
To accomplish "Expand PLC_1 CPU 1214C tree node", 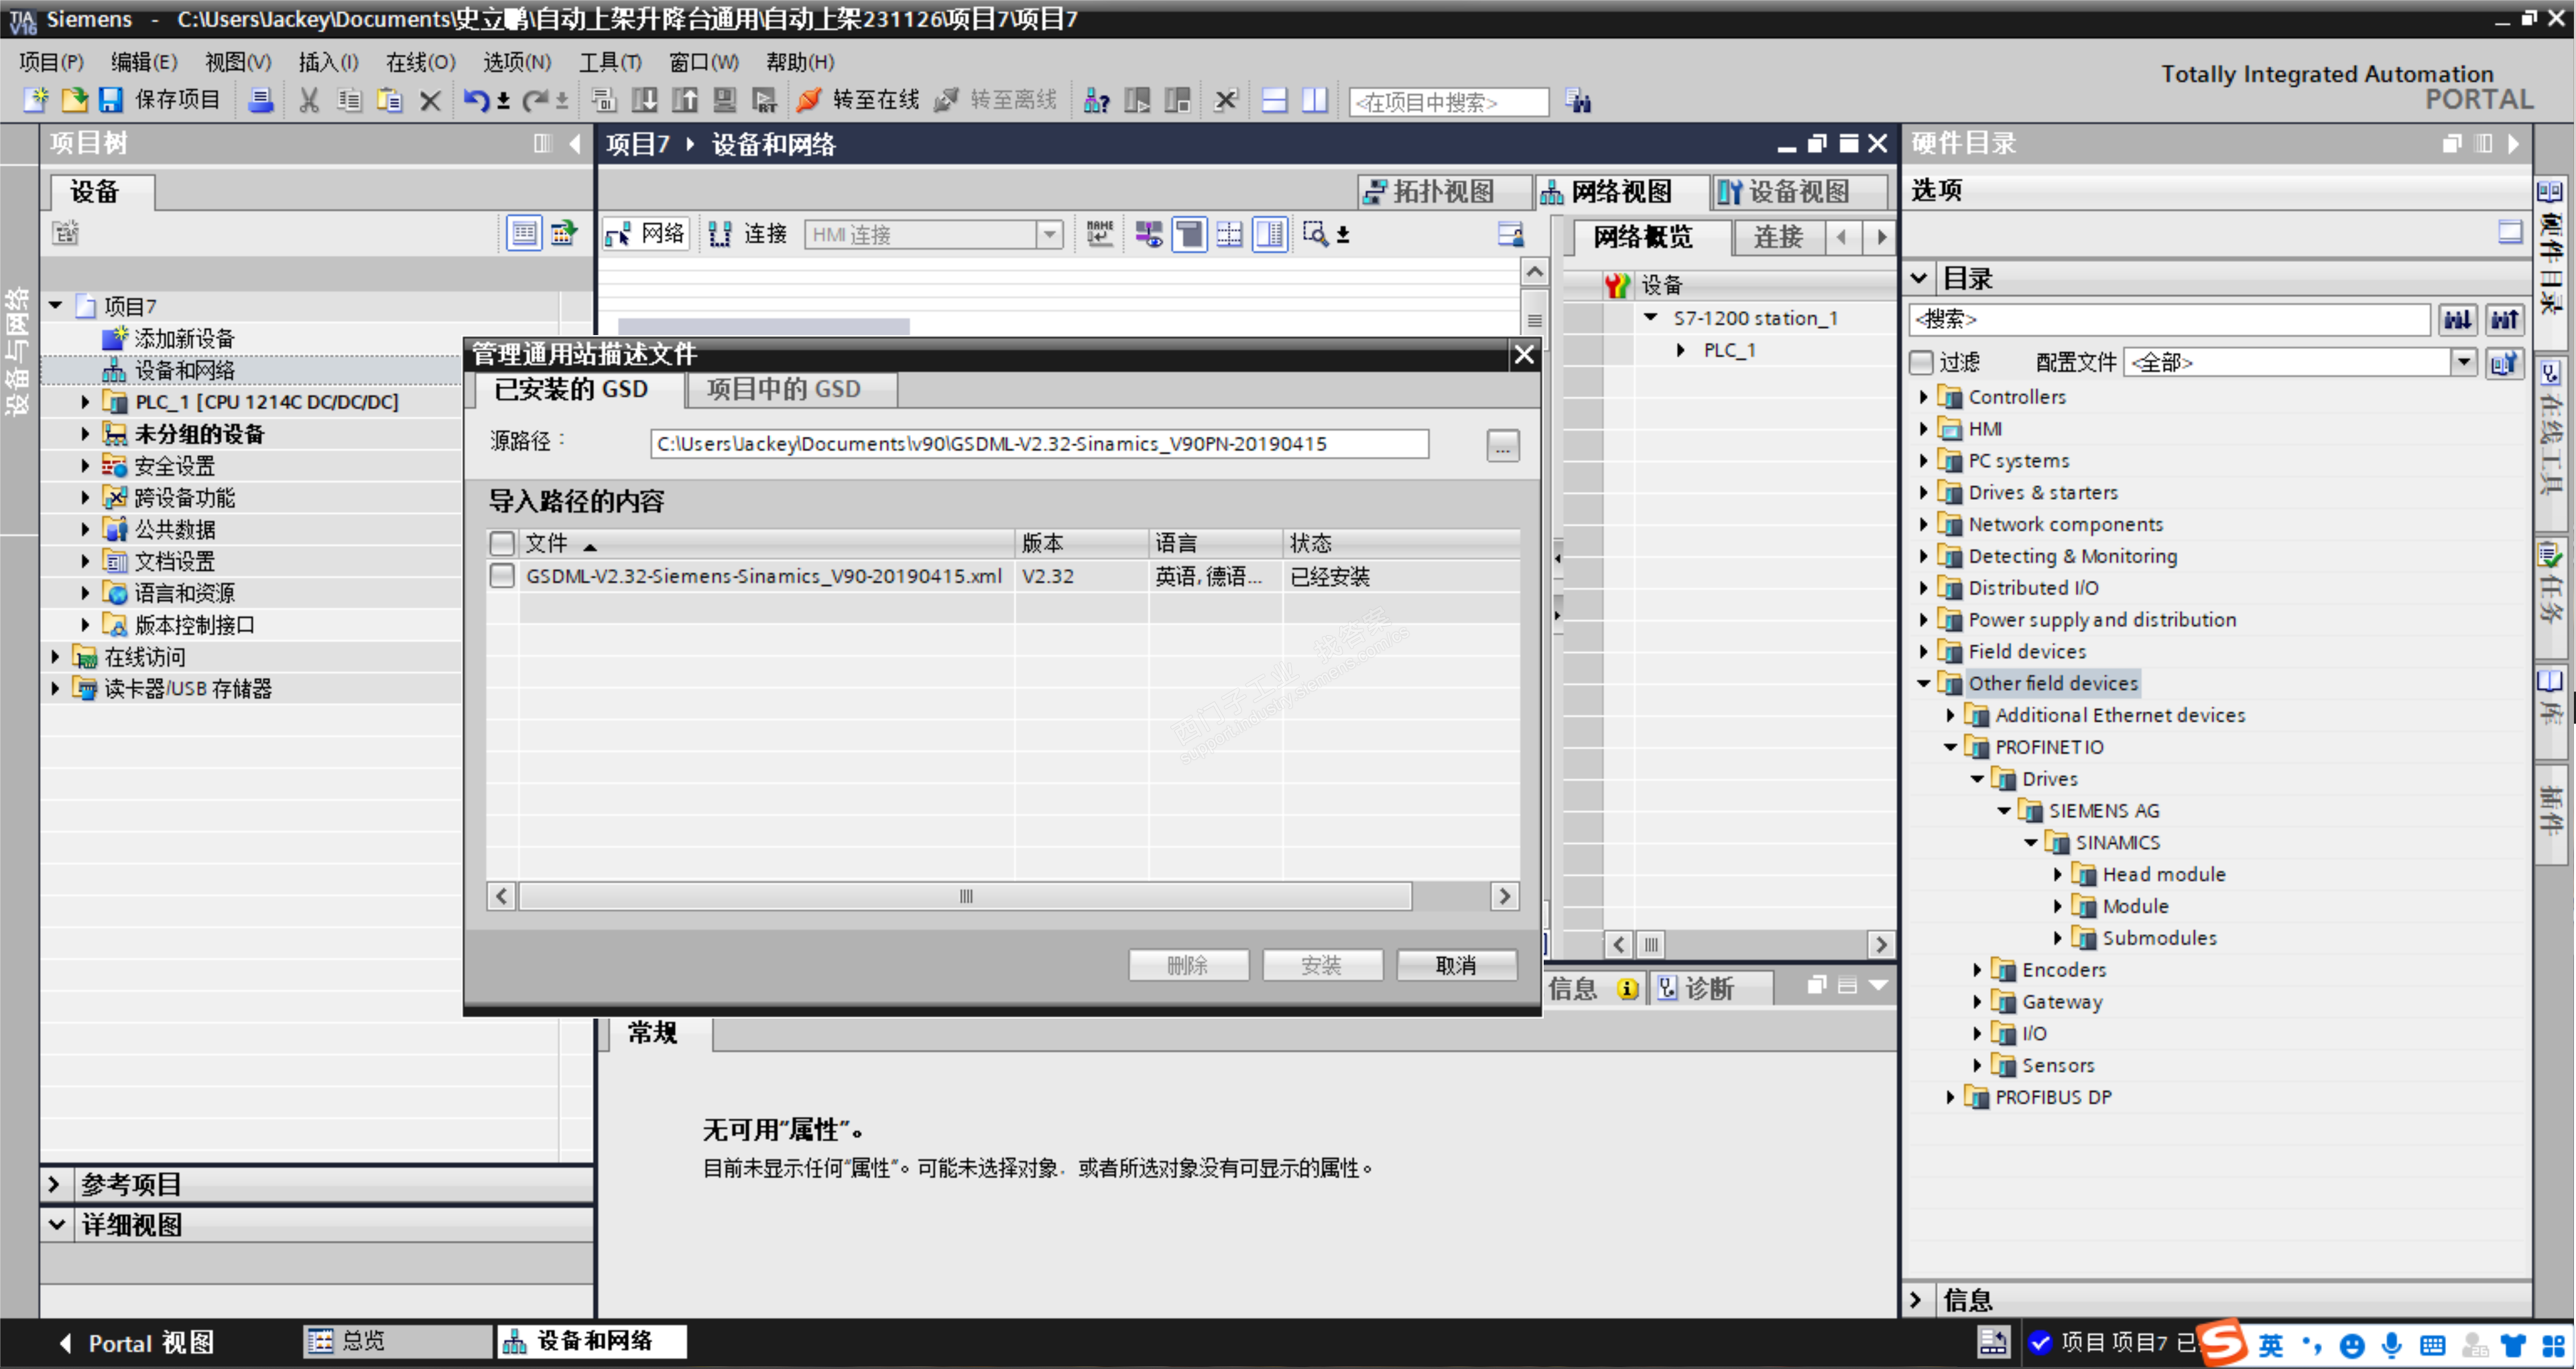I will 85,402.
